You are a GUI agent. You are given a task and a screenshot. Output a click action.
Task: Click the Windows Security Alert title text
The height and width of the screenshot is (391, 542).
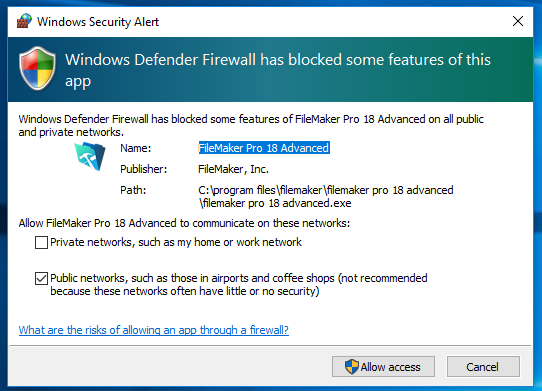[x=98, y=21]
